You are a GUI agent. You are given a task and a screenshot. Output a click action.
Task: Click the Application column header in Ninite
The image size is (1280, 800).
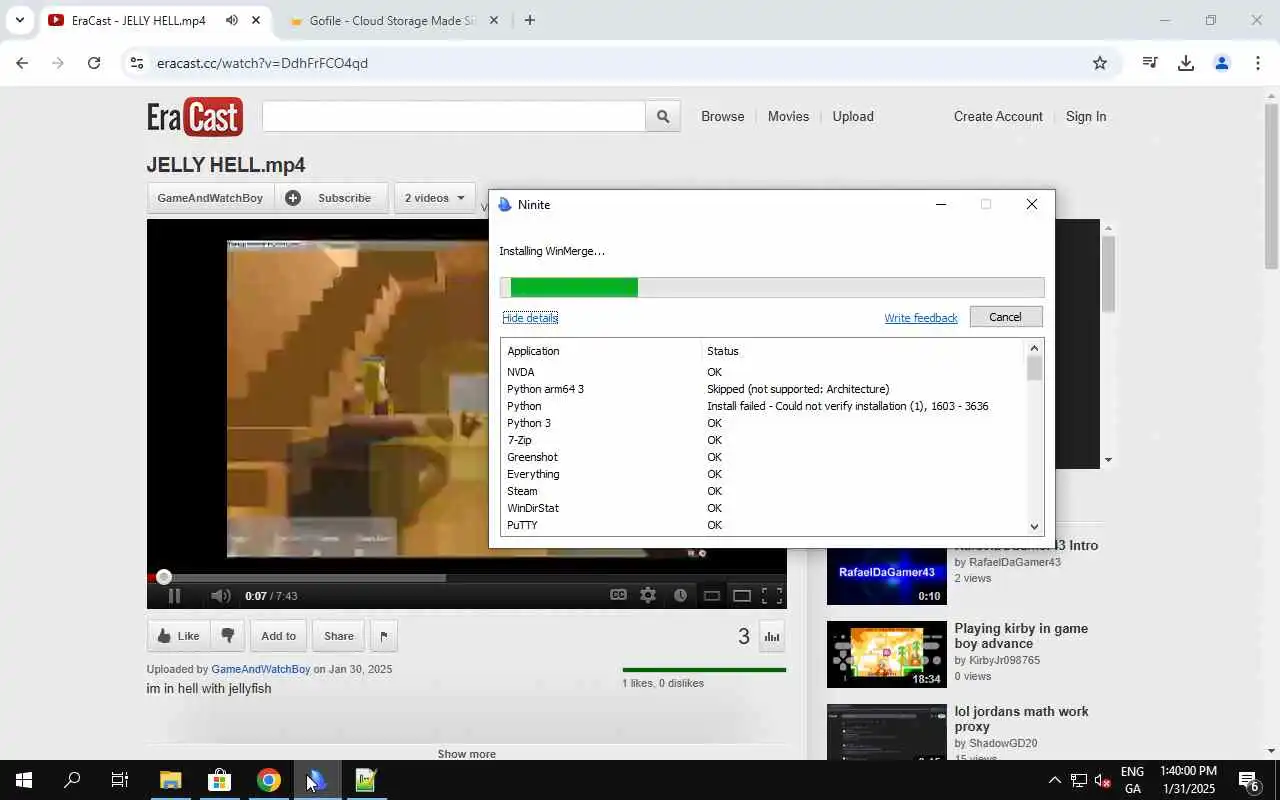tap(602, 351)
